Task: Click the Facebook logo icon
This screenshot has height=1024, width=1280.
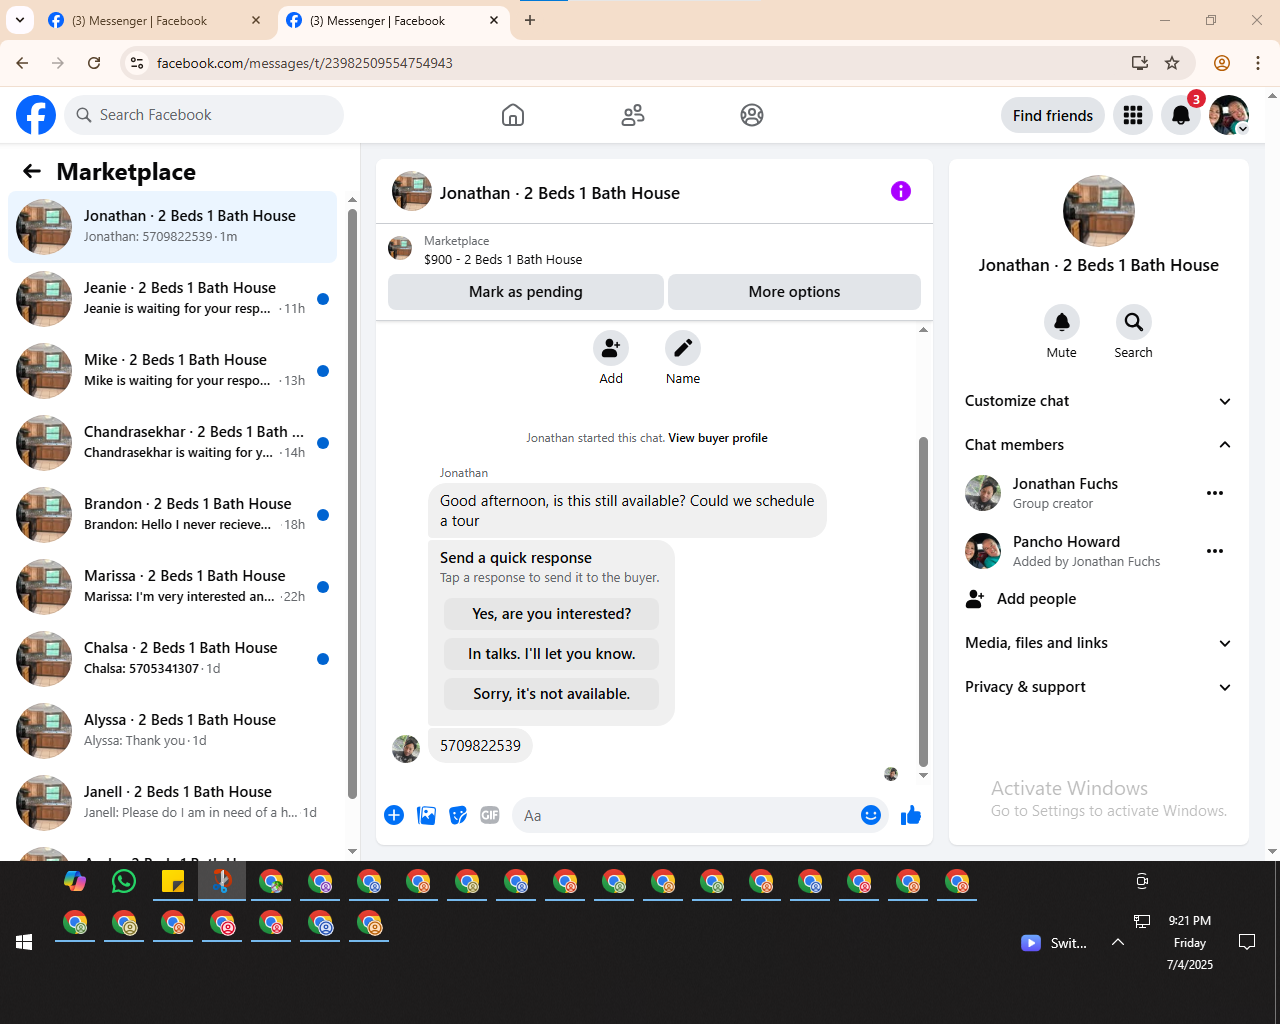Action: point(36,115)
